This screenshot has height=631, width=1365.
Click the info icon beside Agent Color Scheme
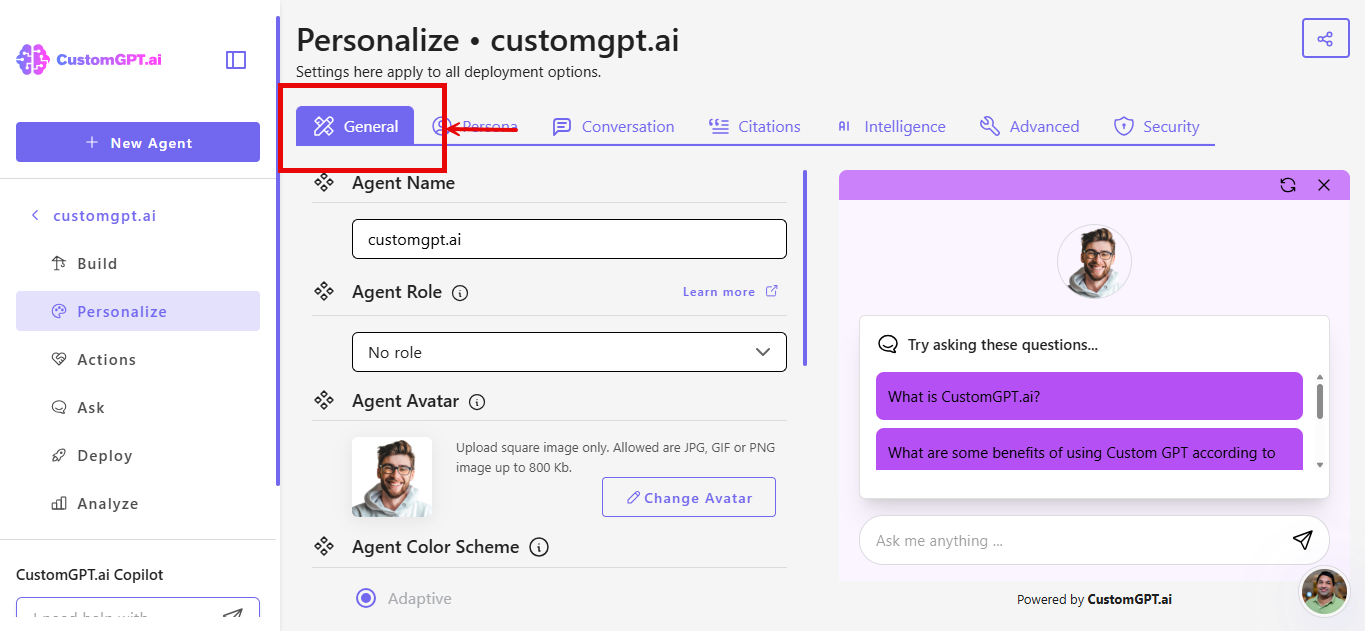[539, 547]
